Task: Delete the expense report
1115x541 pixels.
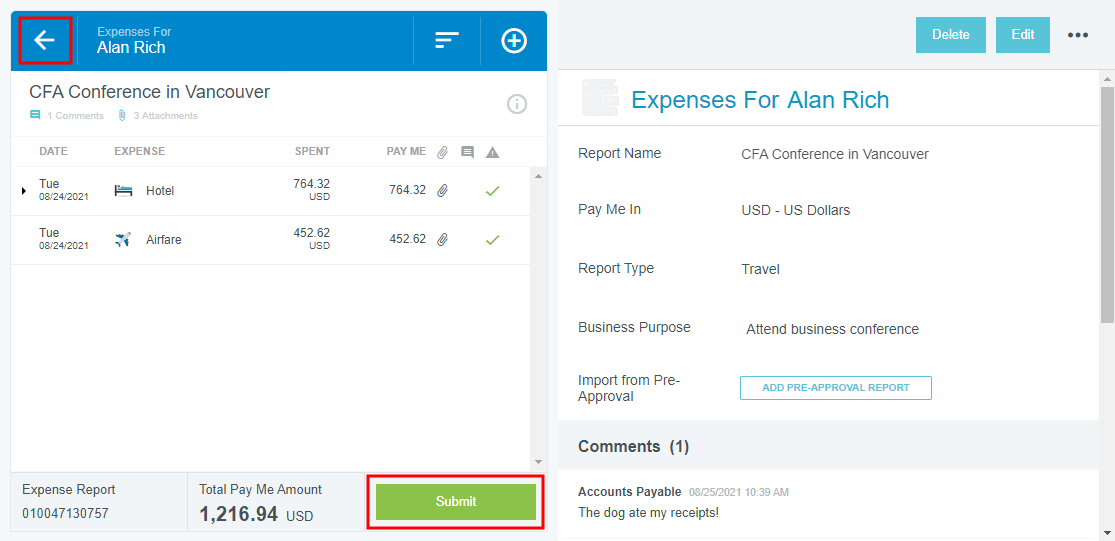Action: 950,35
